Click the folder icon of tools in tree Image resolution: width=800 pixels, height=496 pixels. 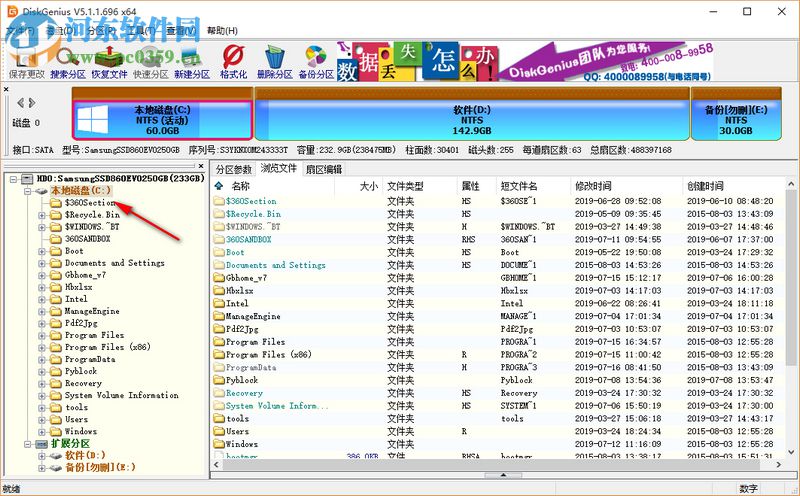click(56, 407)
